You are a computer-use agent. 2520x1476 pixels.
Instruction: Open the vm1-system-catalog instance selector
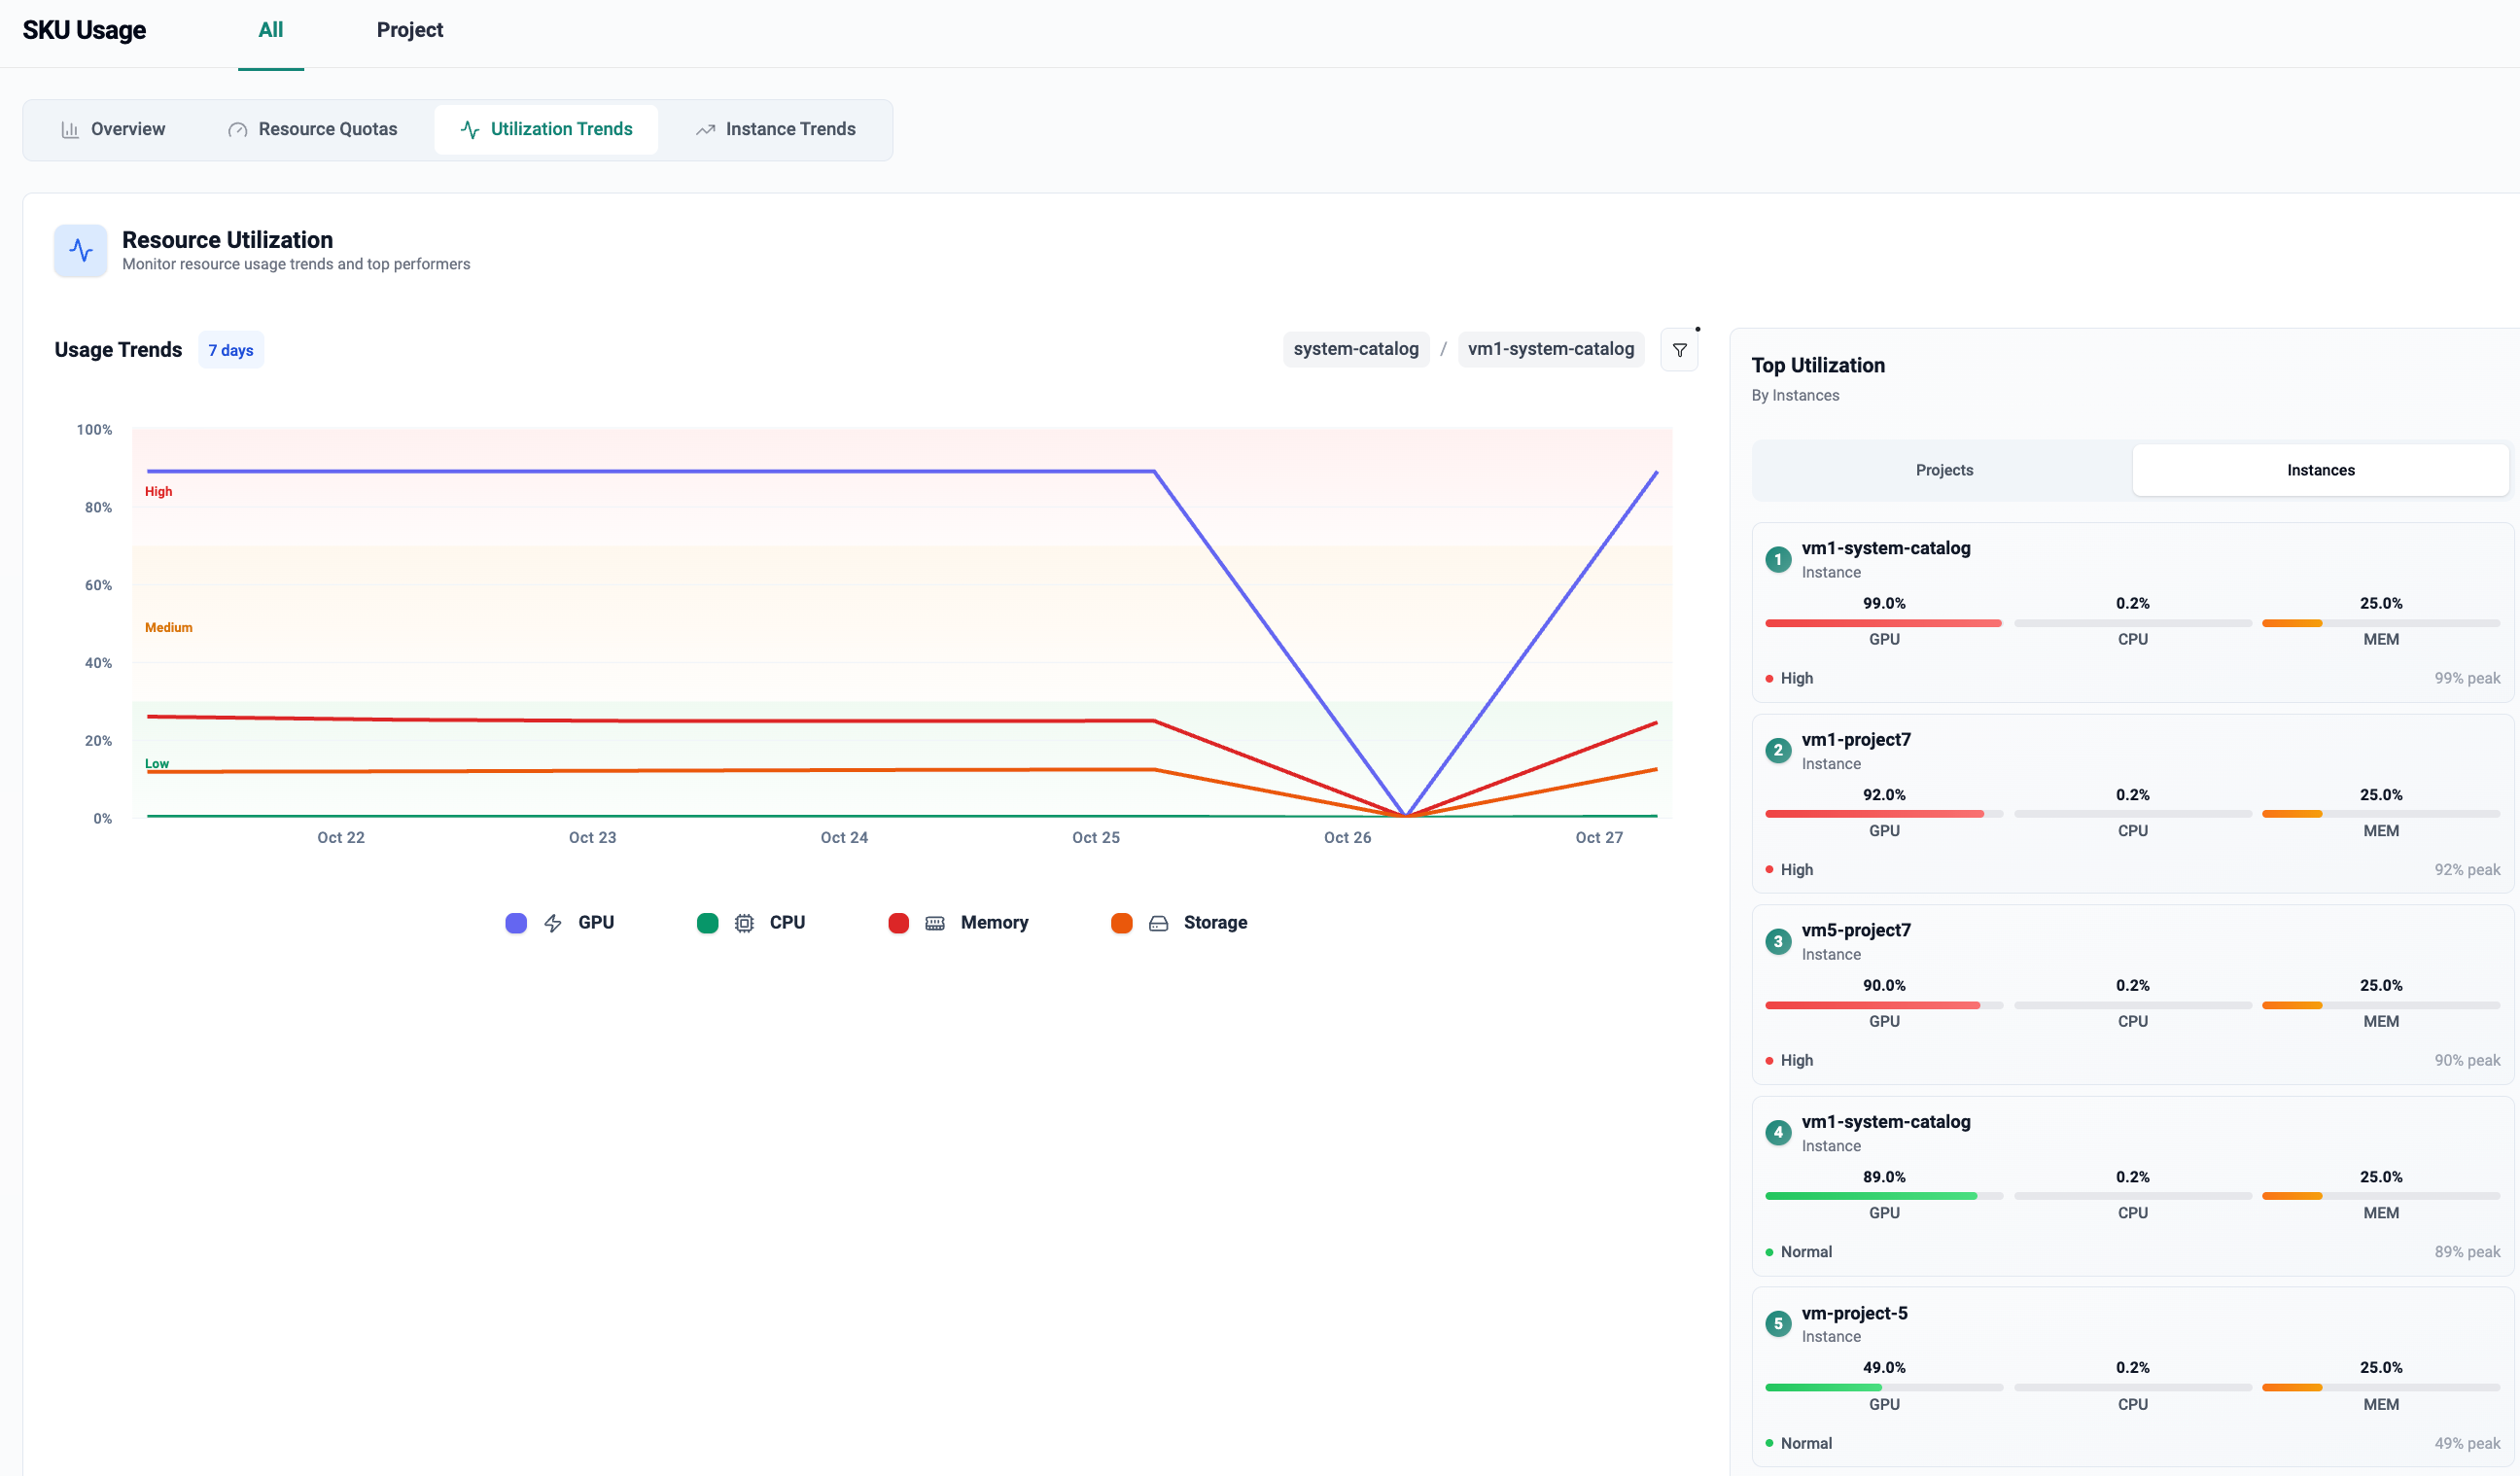1550,349
